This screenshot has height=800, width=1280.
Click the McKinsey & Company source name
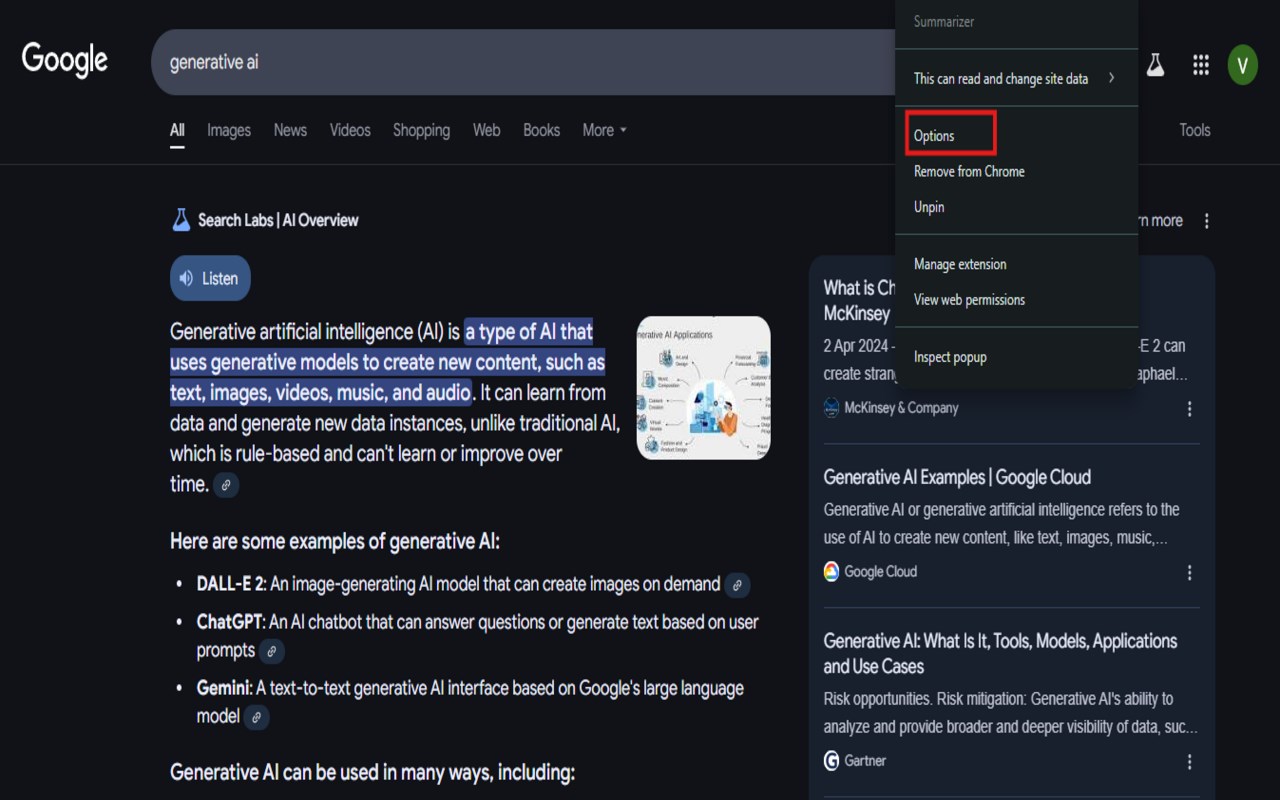coord(901,408)
